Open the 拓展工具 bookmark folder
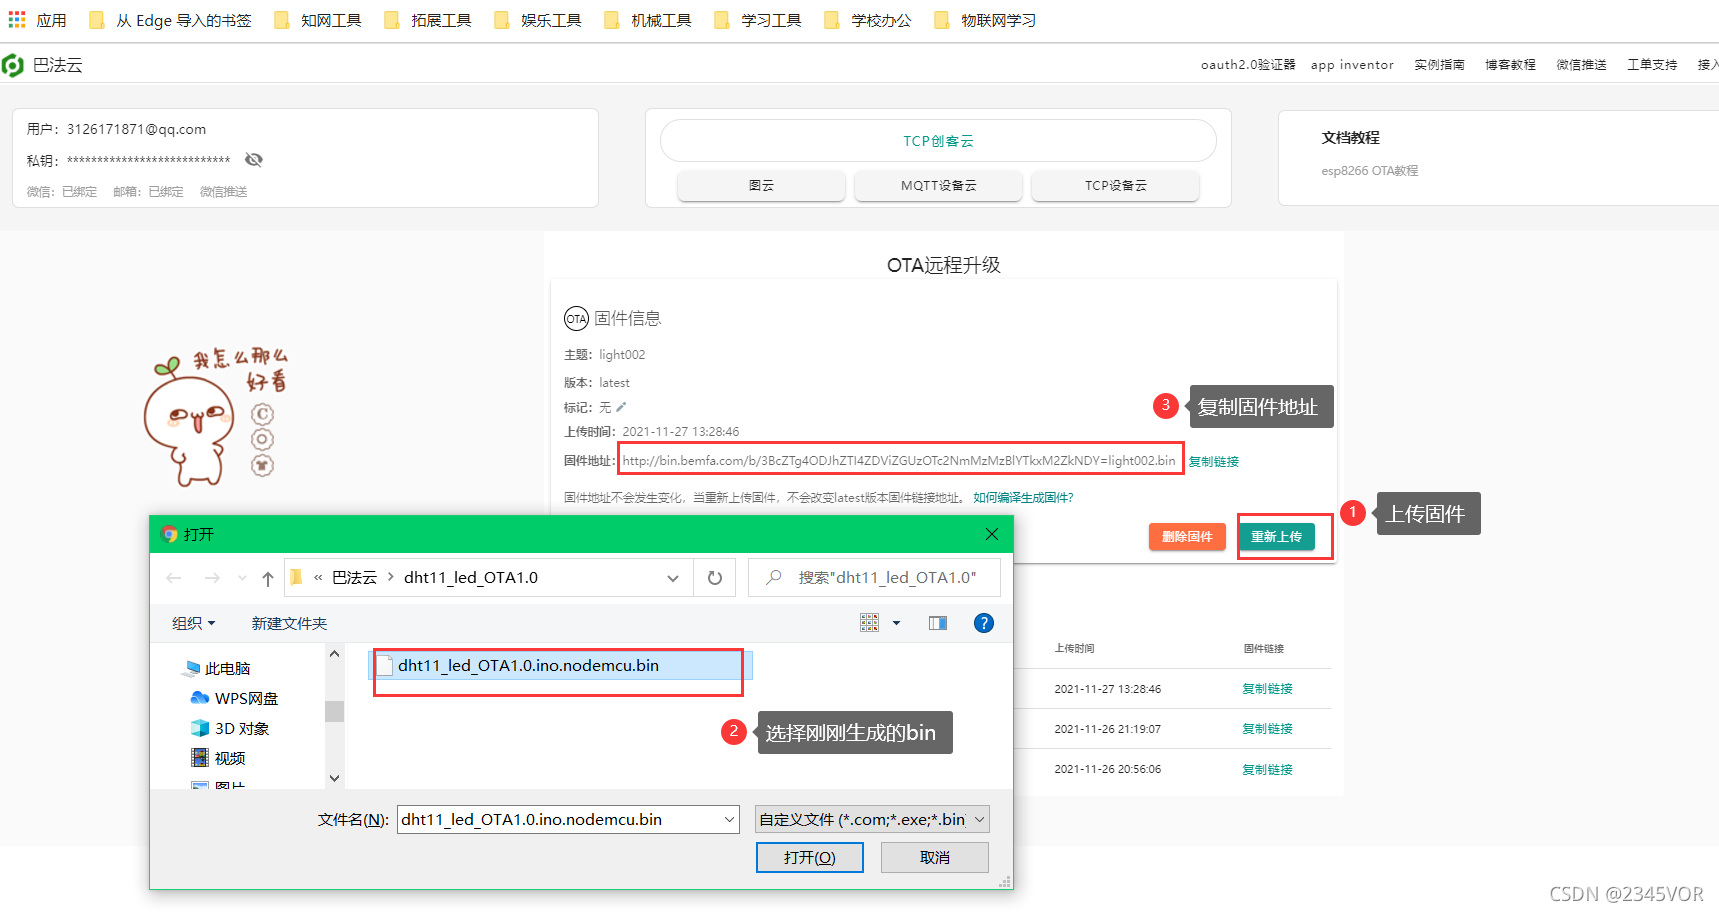Screen dimensions: 1719x912 coord(428,20)
